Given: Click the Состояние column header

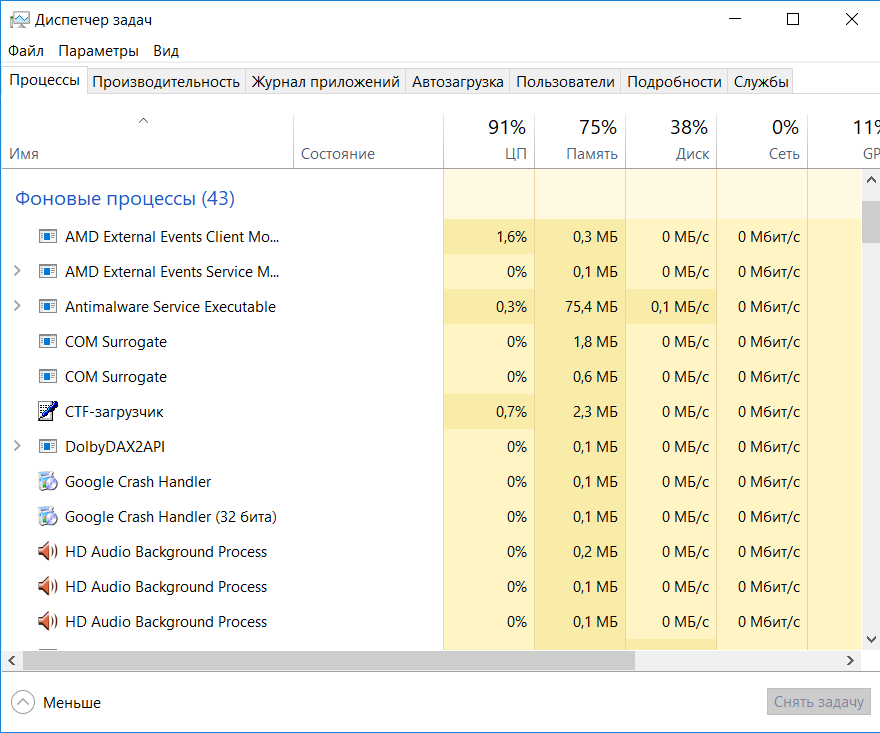Looking at the screenshot, I should point(369,141).
